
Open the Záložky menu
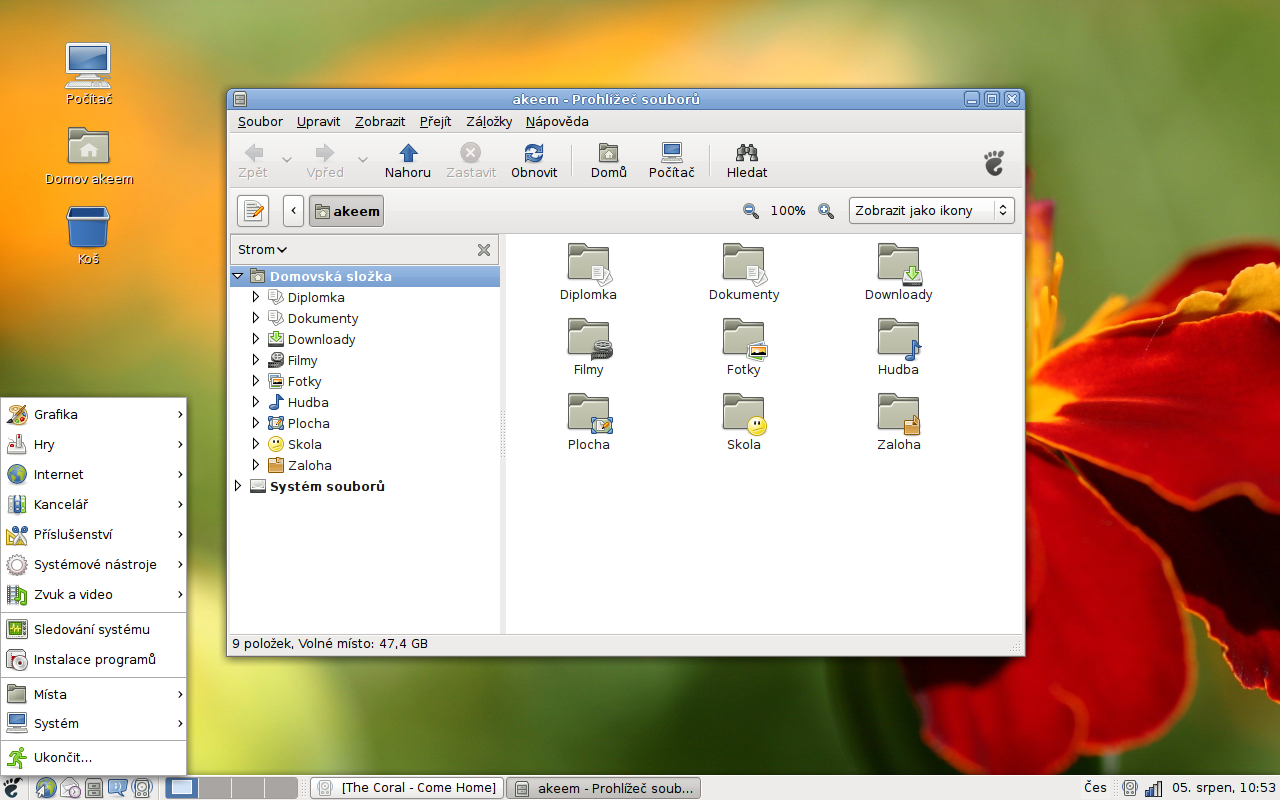[489, 122]
